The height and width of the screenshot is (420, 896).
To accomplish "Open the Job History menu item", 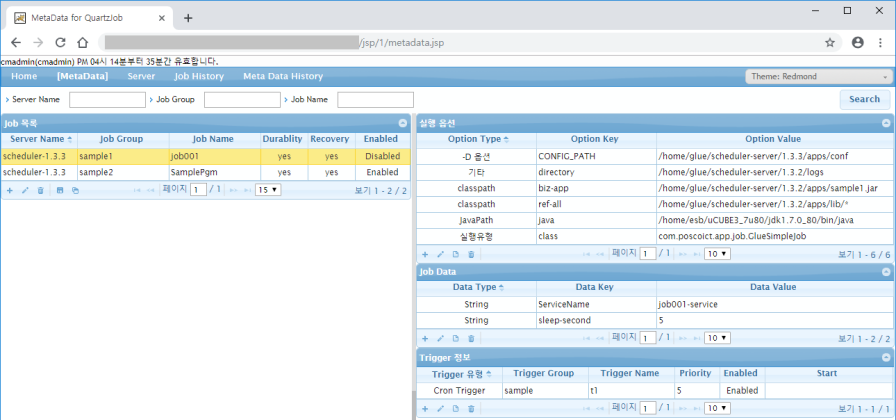I will tap(199, 76).
